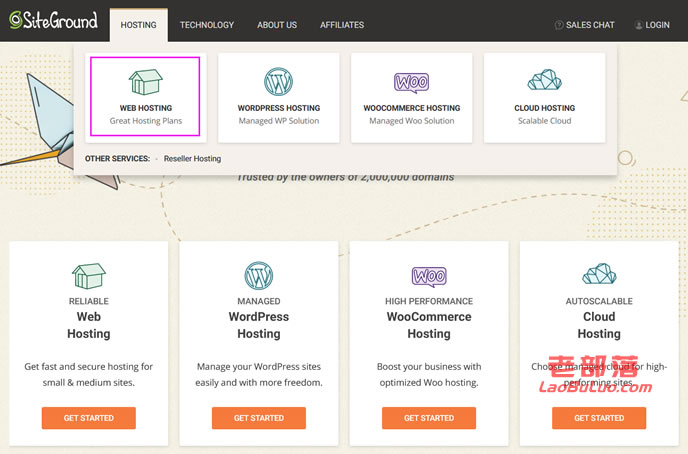Image resolution: width=688 pixels, height=454 pixels.
Task: Click Get Started under WooCommerce Hosting
Action: pos(429,418)
